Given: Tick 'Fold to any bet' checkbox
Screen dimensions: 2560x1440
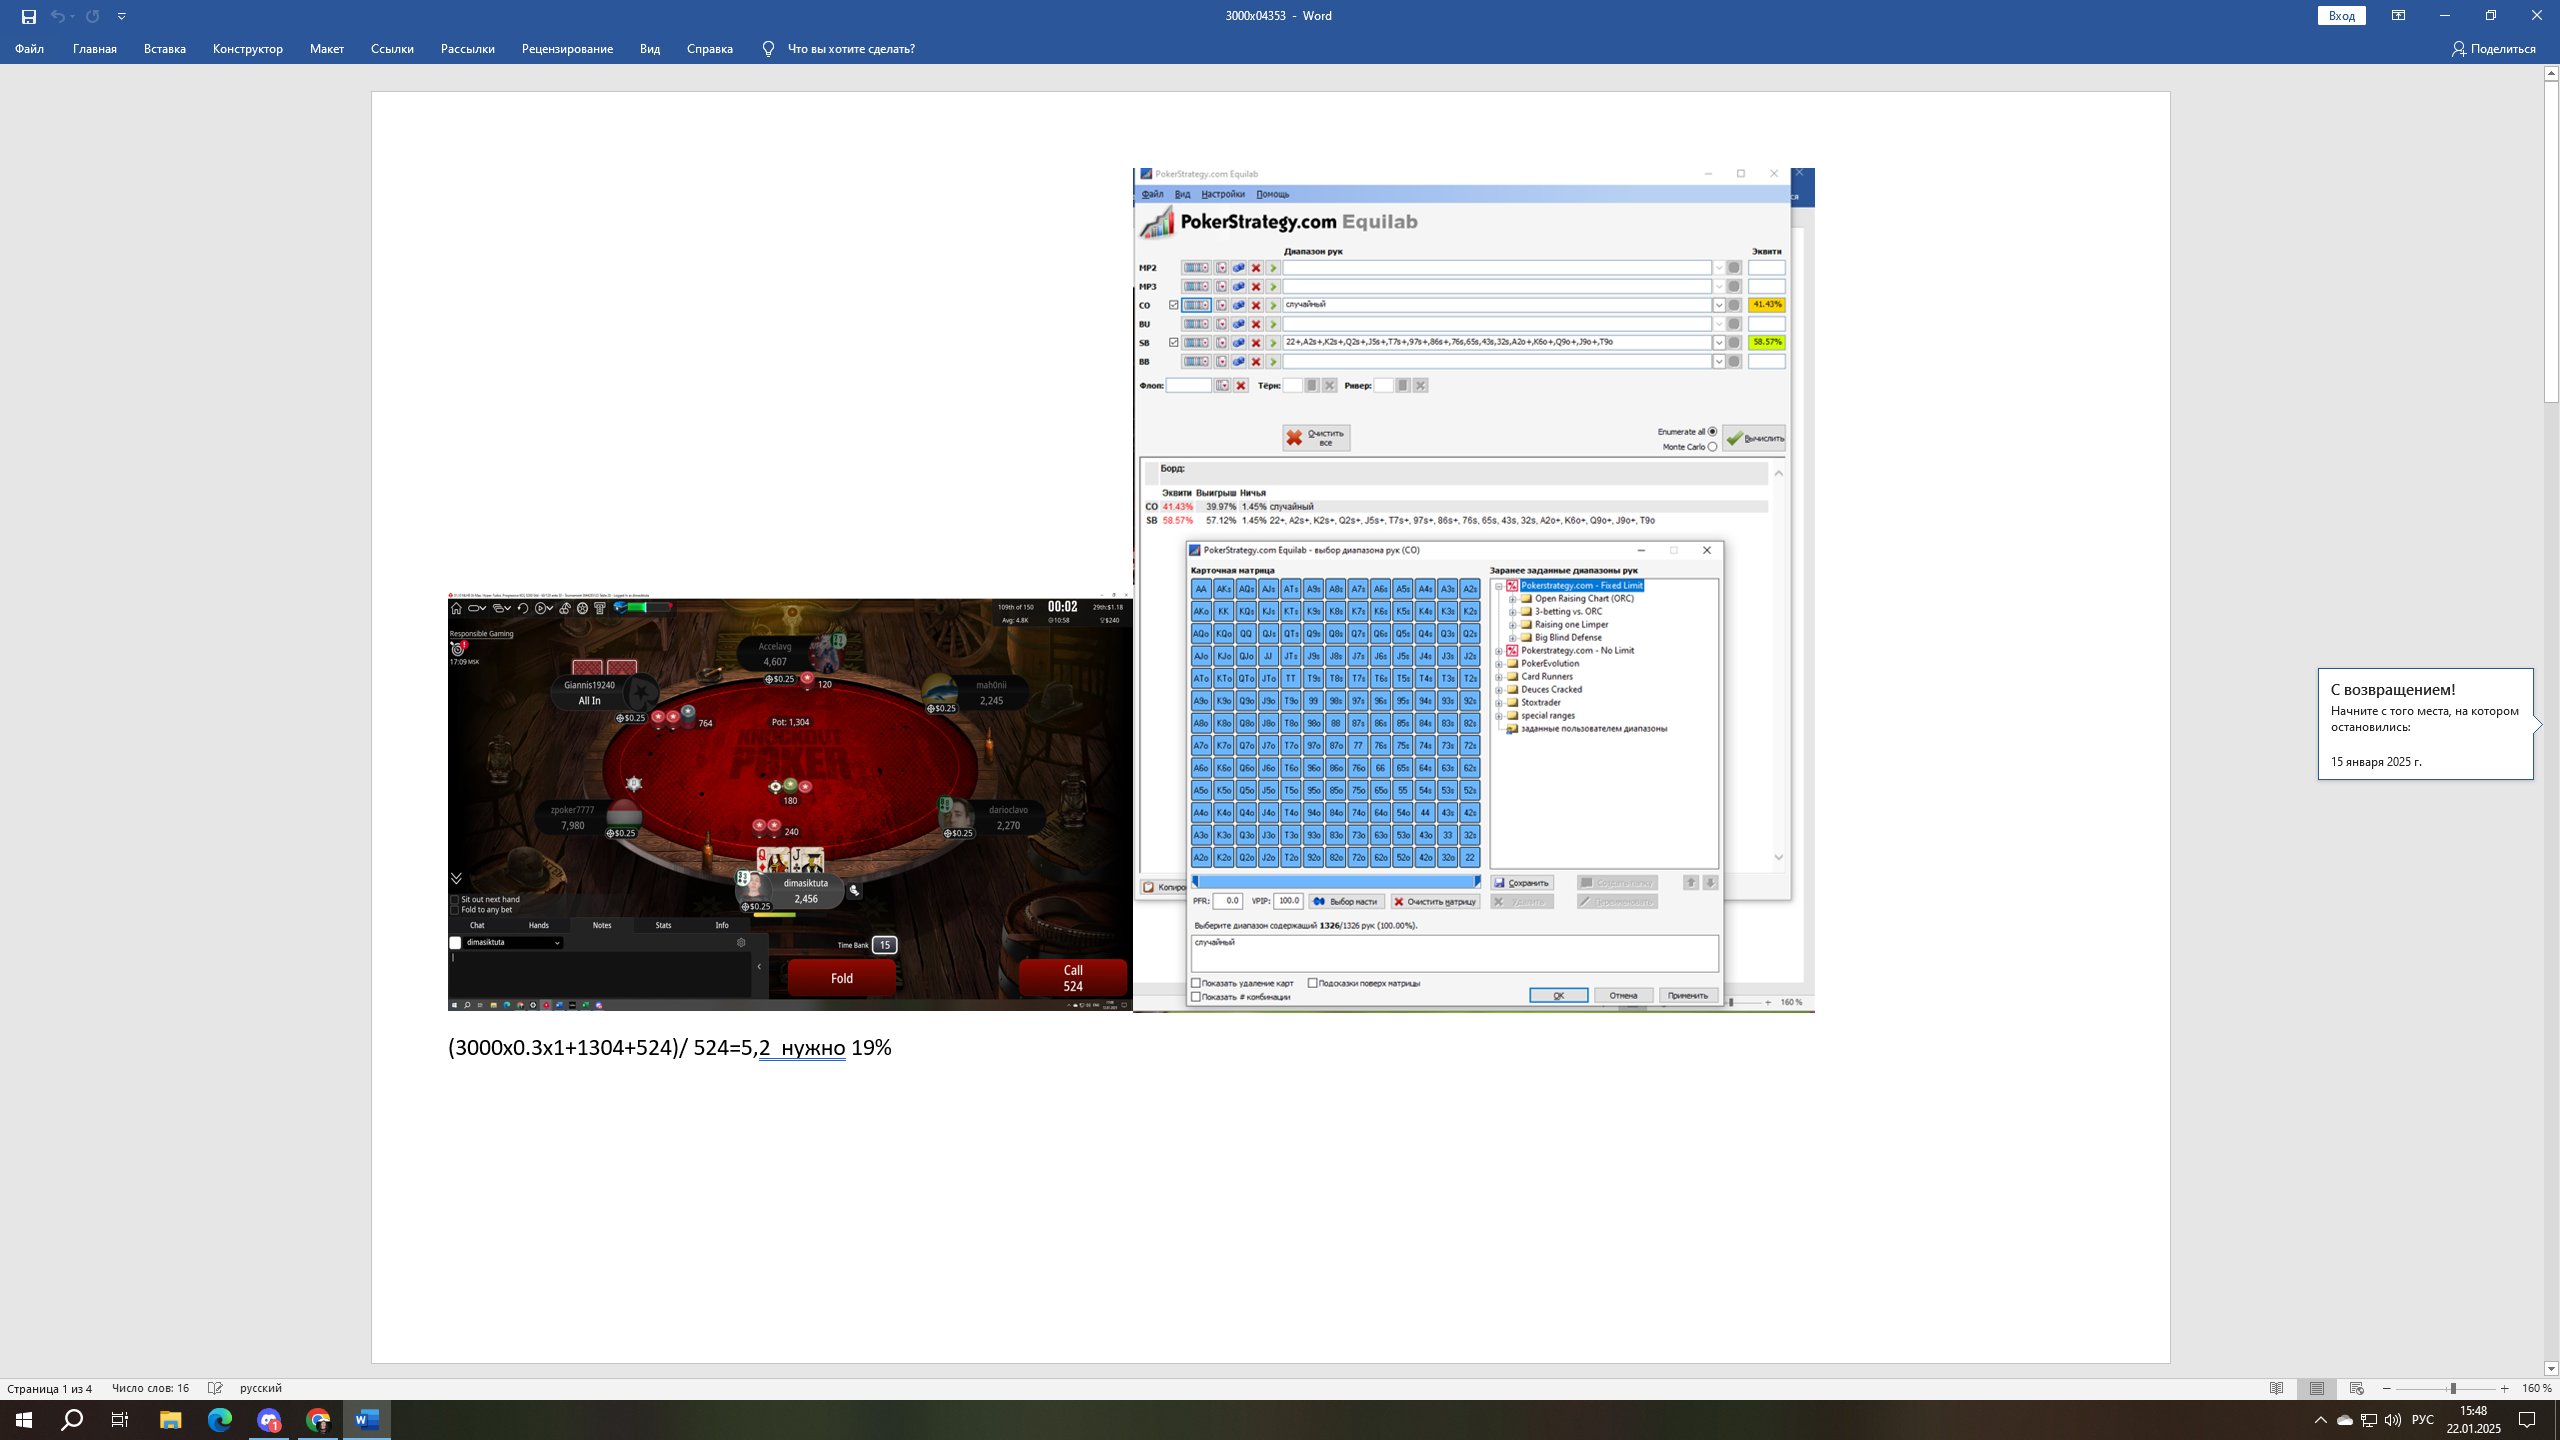Looking at the screenshot, I should coord(455,910).
